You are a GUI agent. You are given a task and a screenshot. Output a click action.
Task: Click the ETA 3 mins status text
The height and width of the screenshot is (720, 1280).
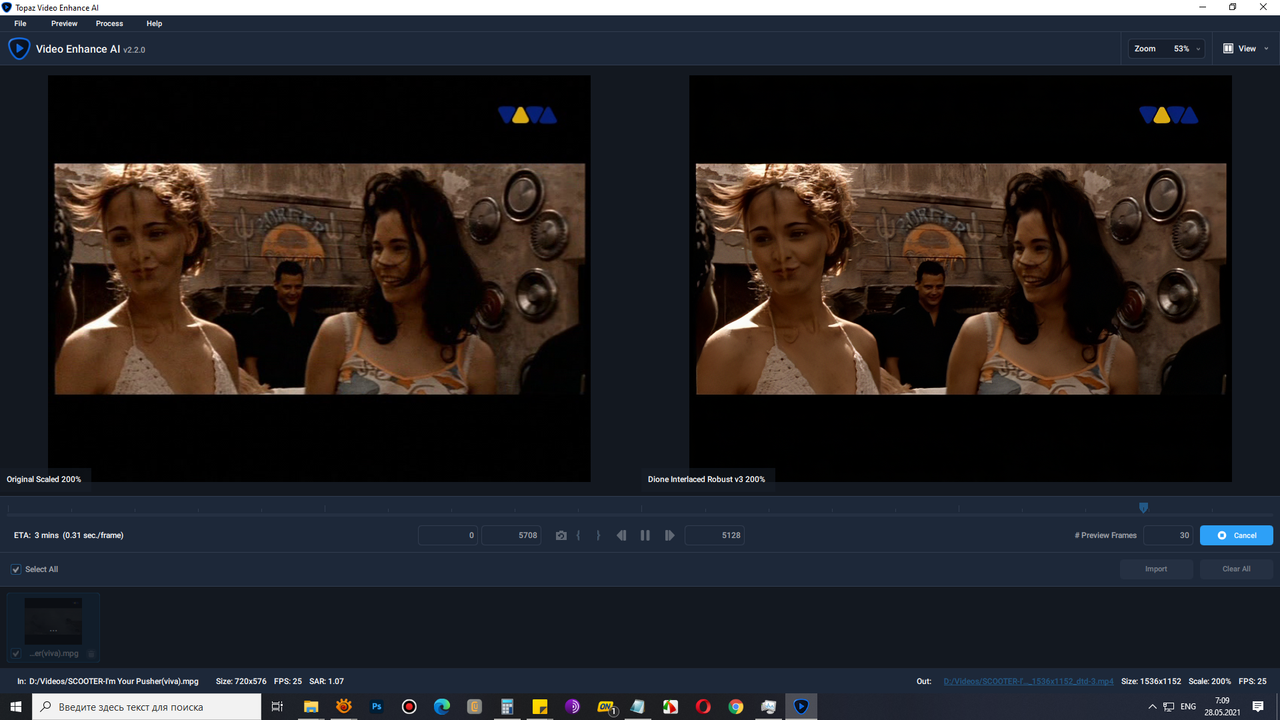[x=69, y=535]
